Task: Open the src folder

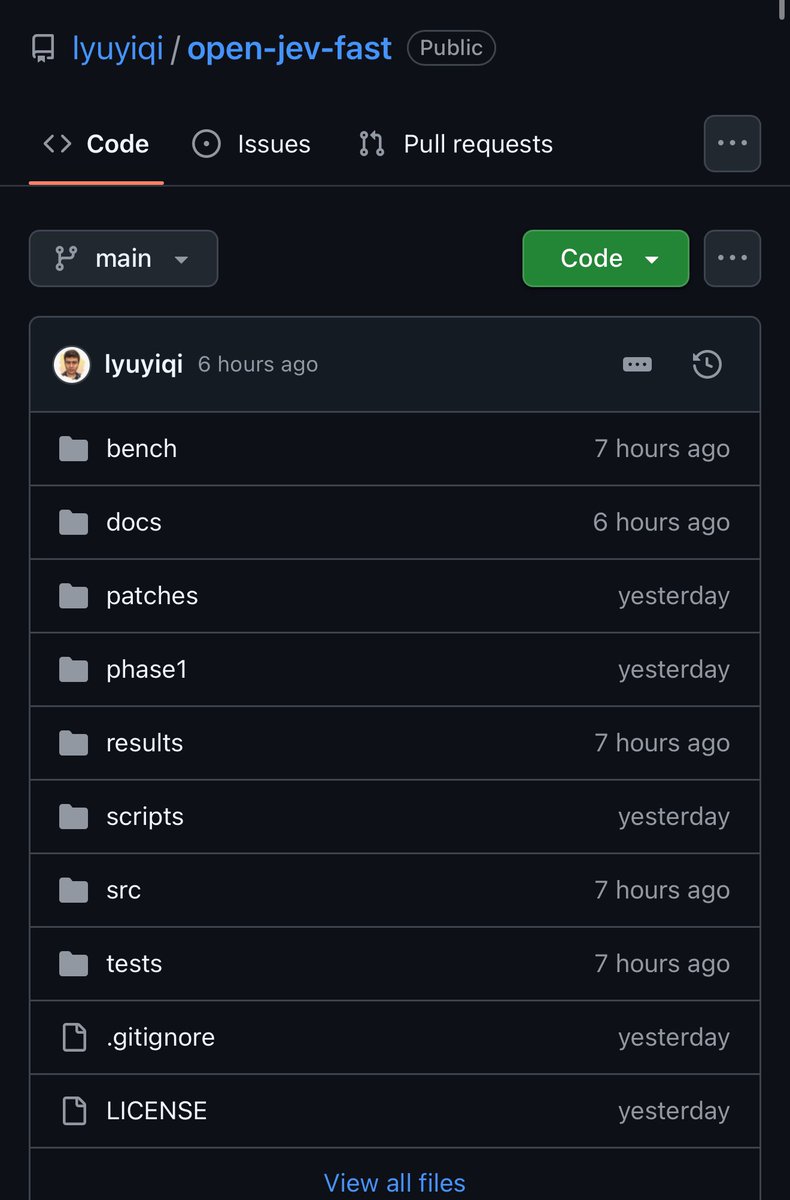Action: [x=123, y=890]
